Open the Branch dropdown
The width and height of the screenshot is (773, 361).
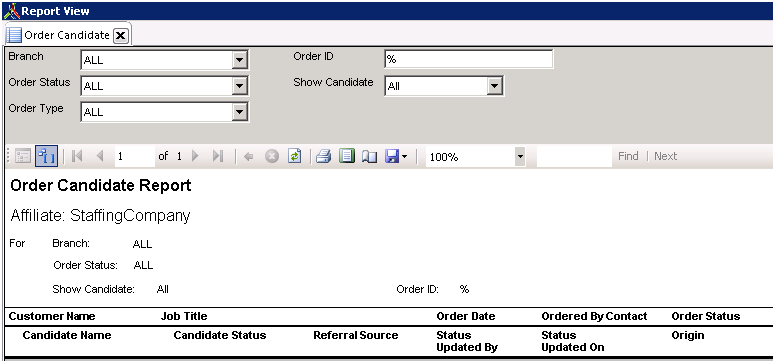point(239,60)
